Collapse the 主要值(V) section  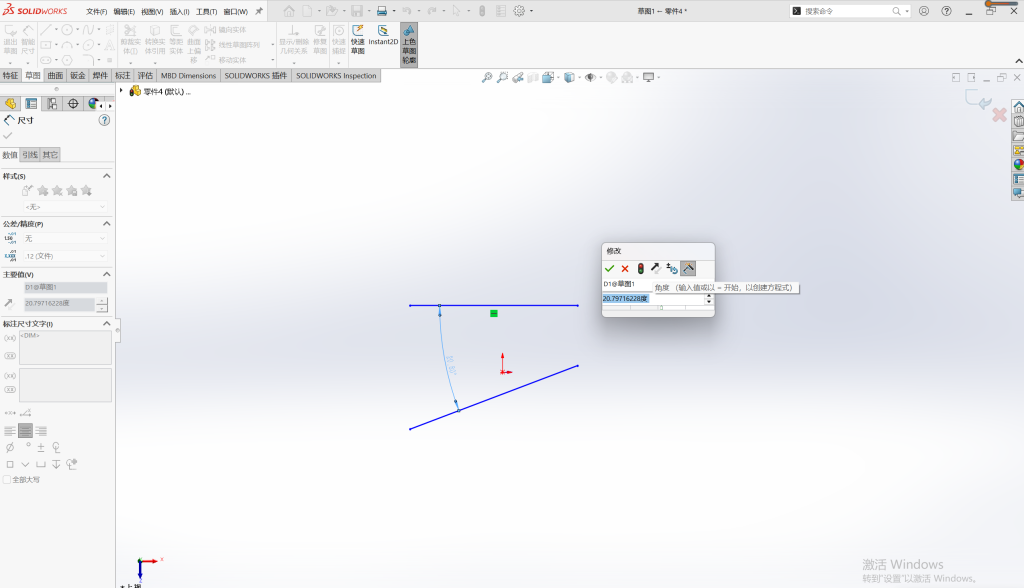(x=106, y=274)
